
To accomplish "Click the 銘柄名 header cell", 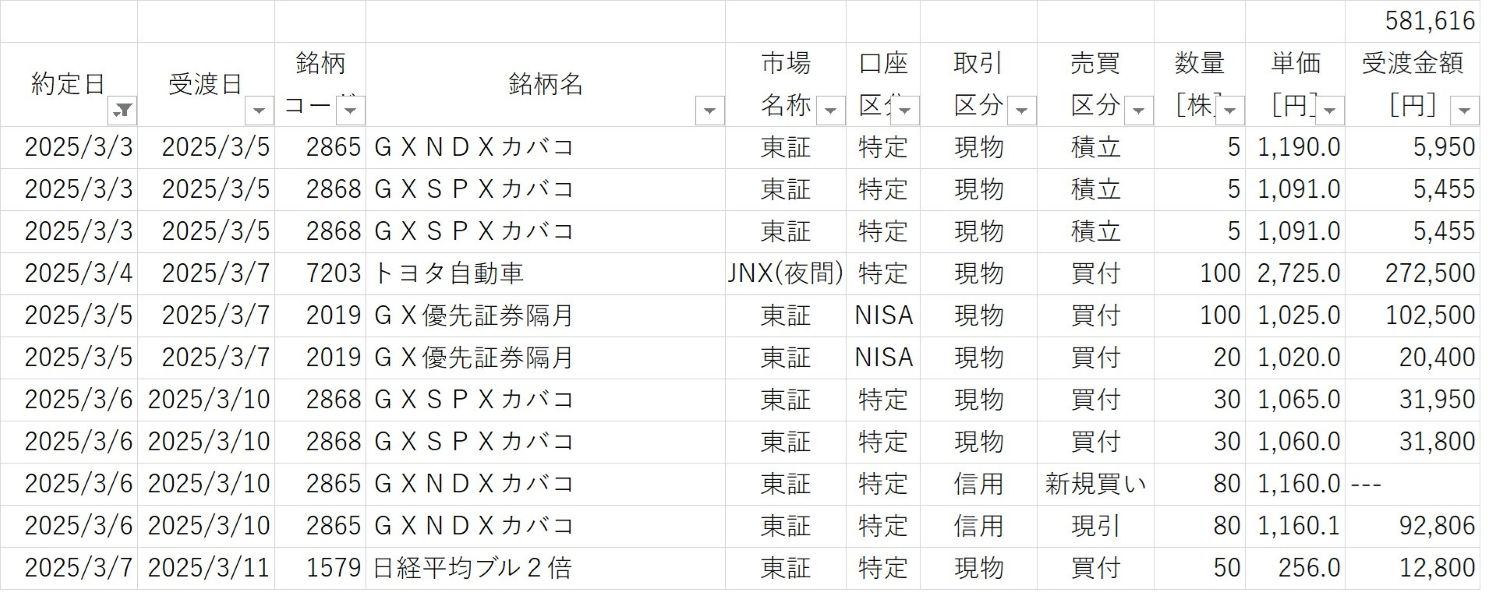I will tap(545, 84).
